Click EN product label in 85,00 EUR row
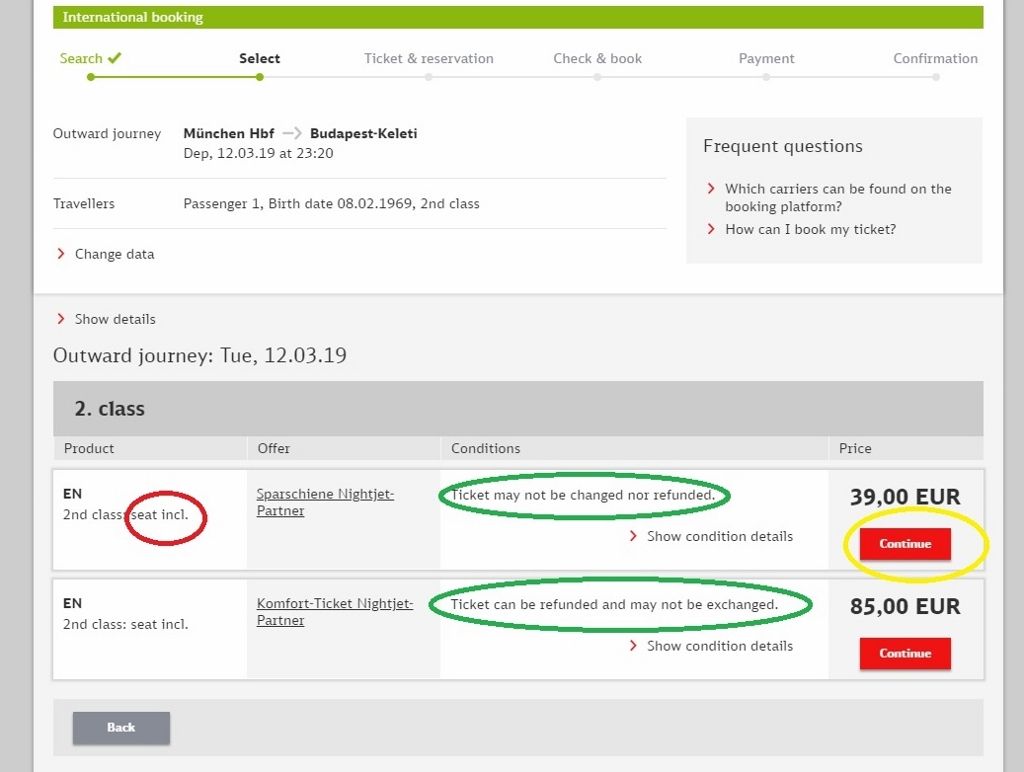Screen dimensions: 1024x772 click(72, 603)
